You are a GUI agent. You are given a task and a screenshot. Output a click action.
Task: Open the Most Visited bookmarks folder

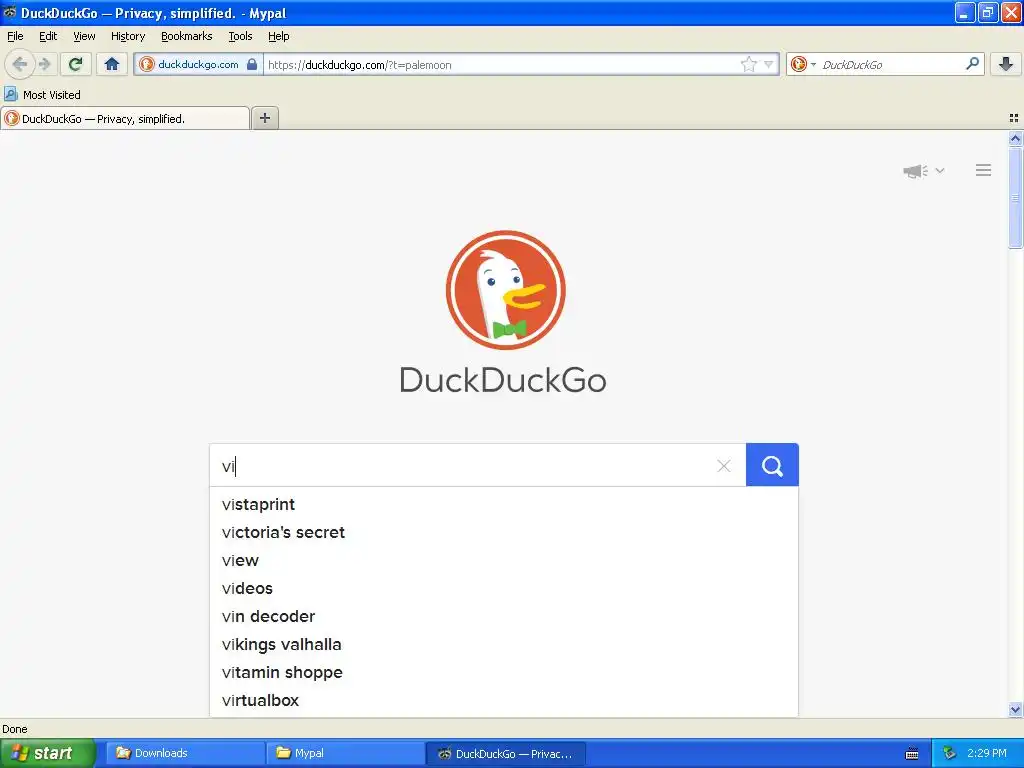[x=42, y=95]
